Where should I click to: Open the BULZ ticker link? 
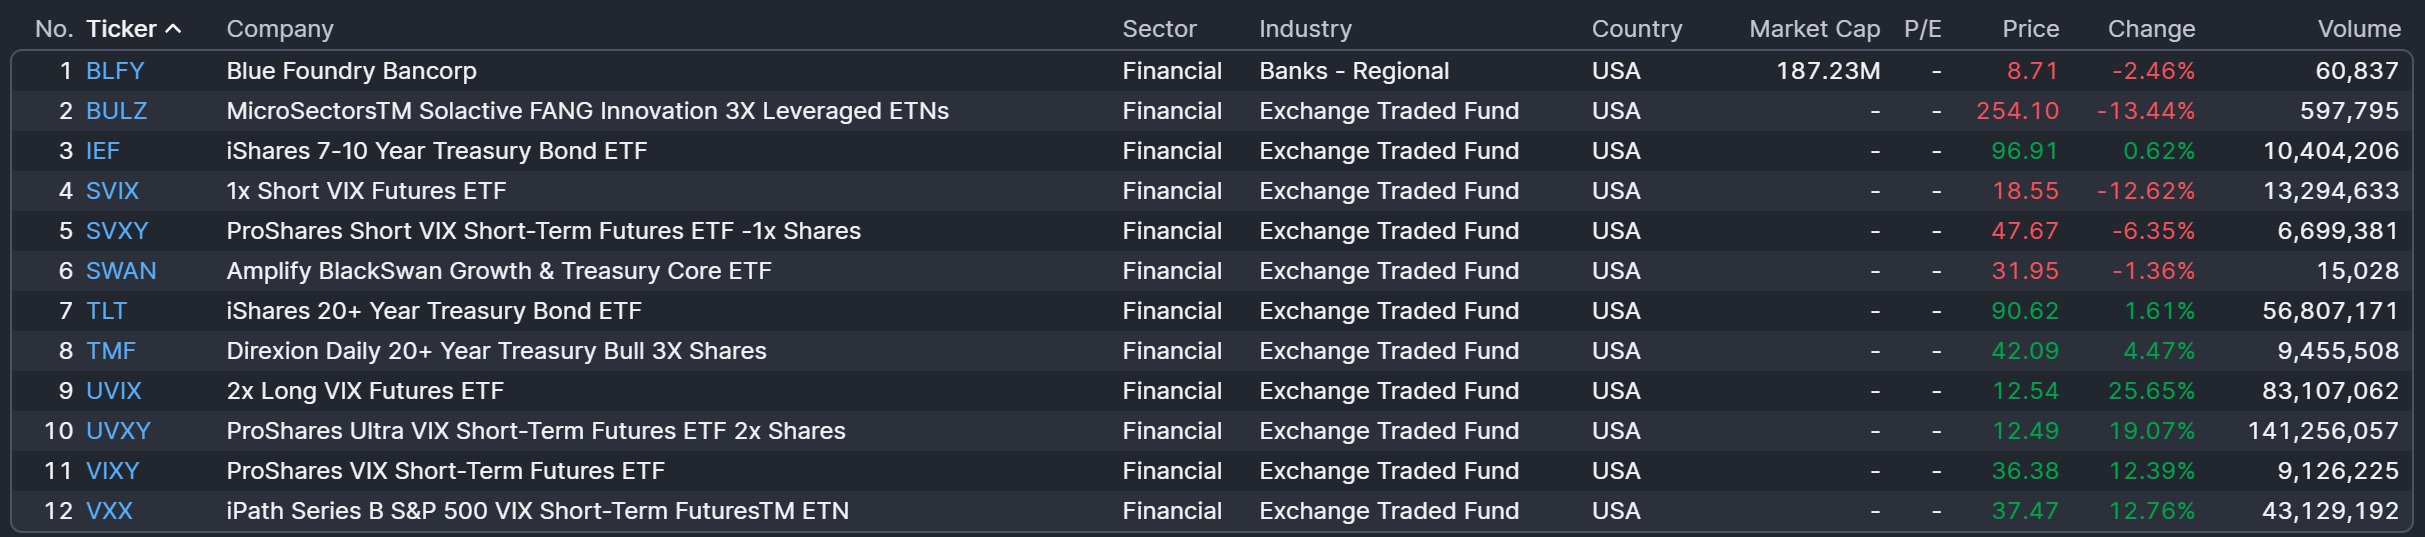pos(116,111)
